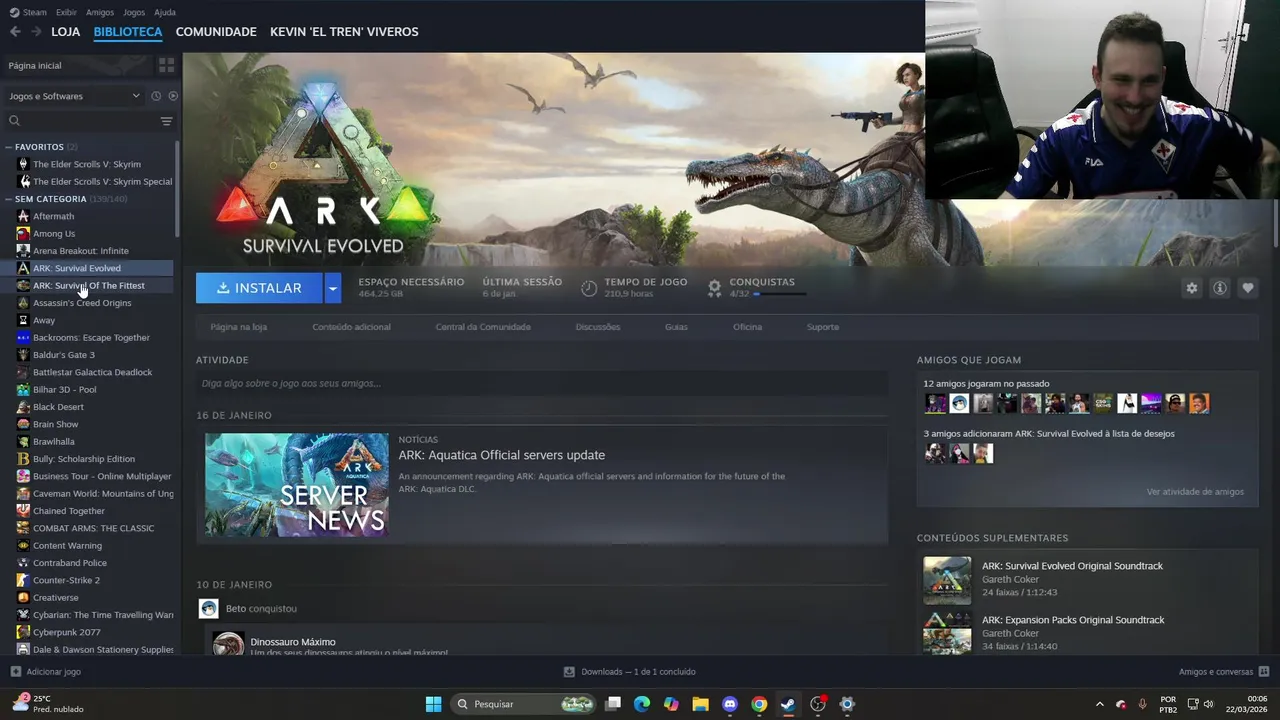
Task: Open game settings gear icon
Action: 1191,288
